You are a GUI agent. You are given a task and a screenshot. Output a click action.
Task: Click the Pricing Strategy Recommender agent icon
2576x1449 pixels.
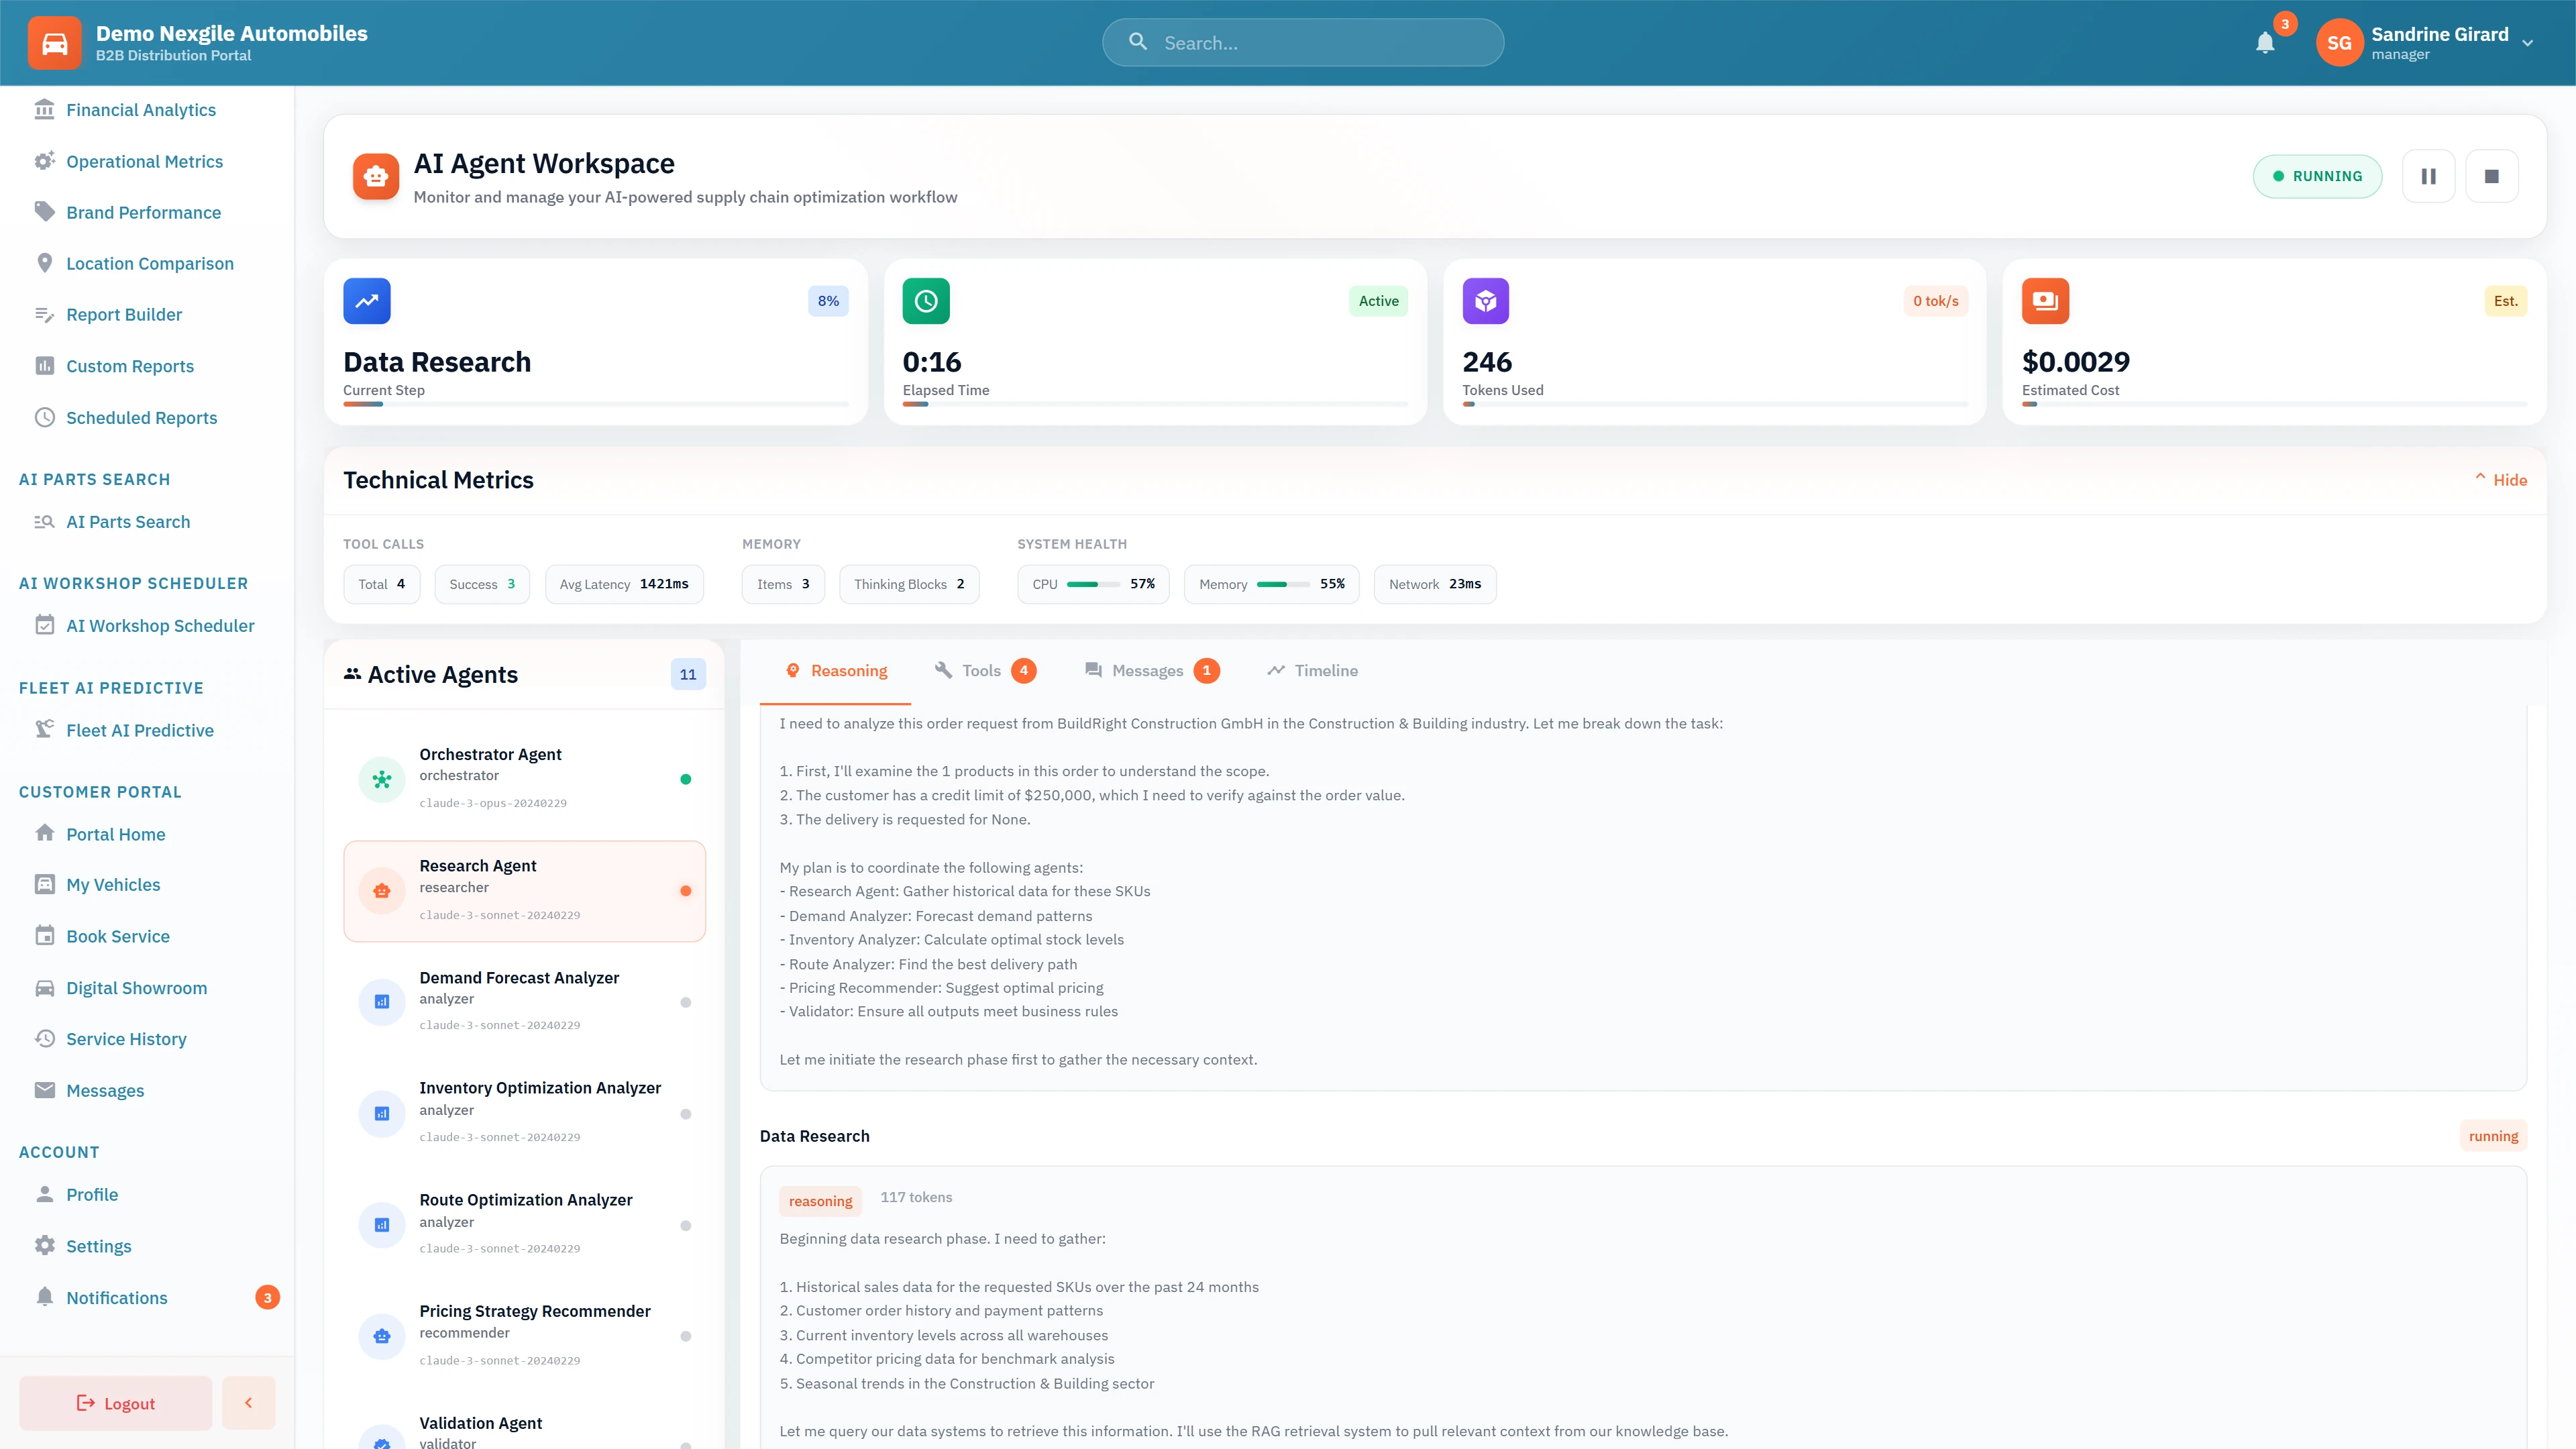(x=381, y=1335)
